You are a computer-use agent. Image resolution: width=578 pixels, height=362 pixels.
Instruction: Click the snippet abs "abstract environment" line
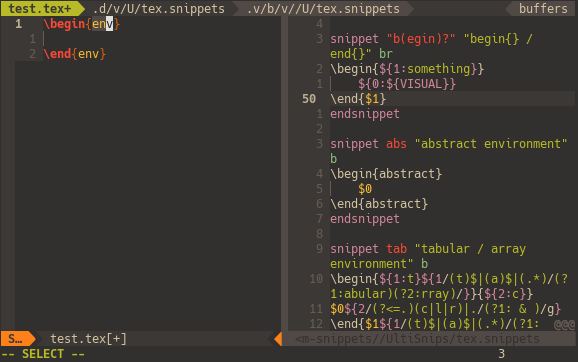tap(449, 144)
